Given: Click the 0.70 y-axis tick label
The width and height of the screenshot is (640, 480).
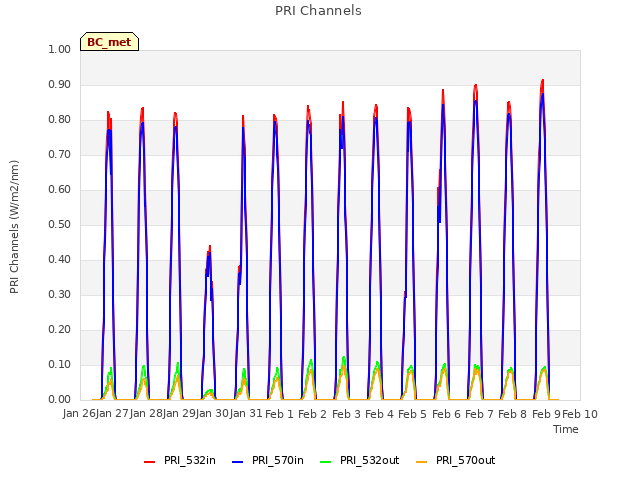Looking at the screenshot, I should [60, 154].
